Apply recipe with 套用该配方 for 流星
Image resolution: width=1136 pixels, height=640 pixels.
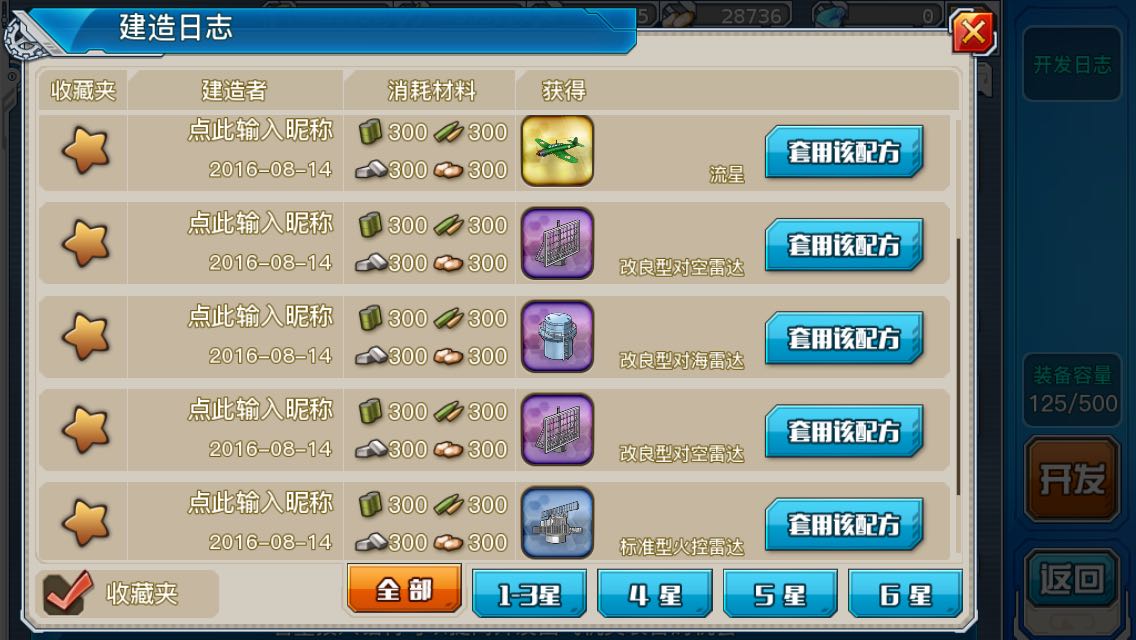pyautogui.click(x=844, y=151)
